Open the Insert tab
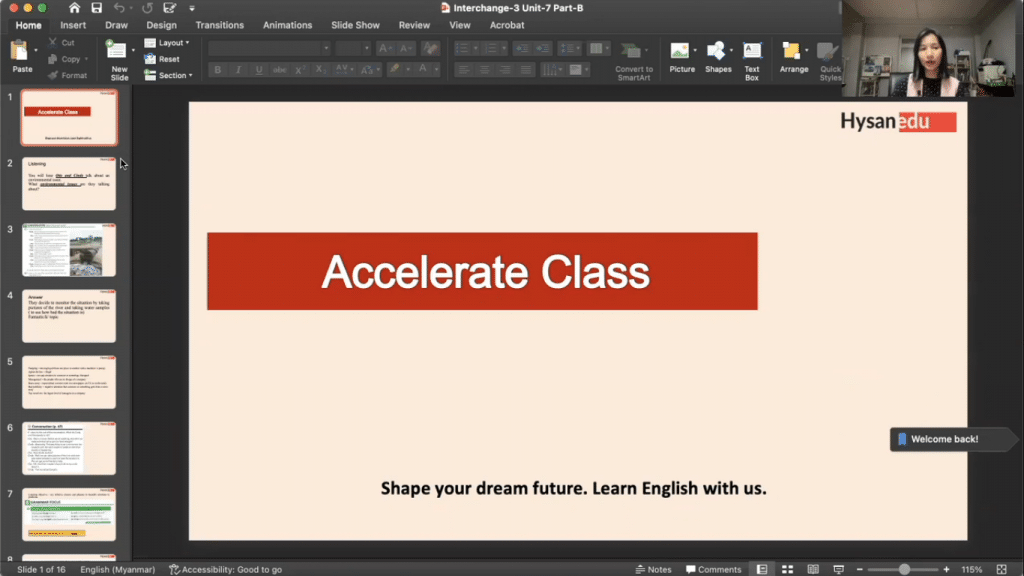The height and width of the screenshot is (576, 1024). coord(73,25)
